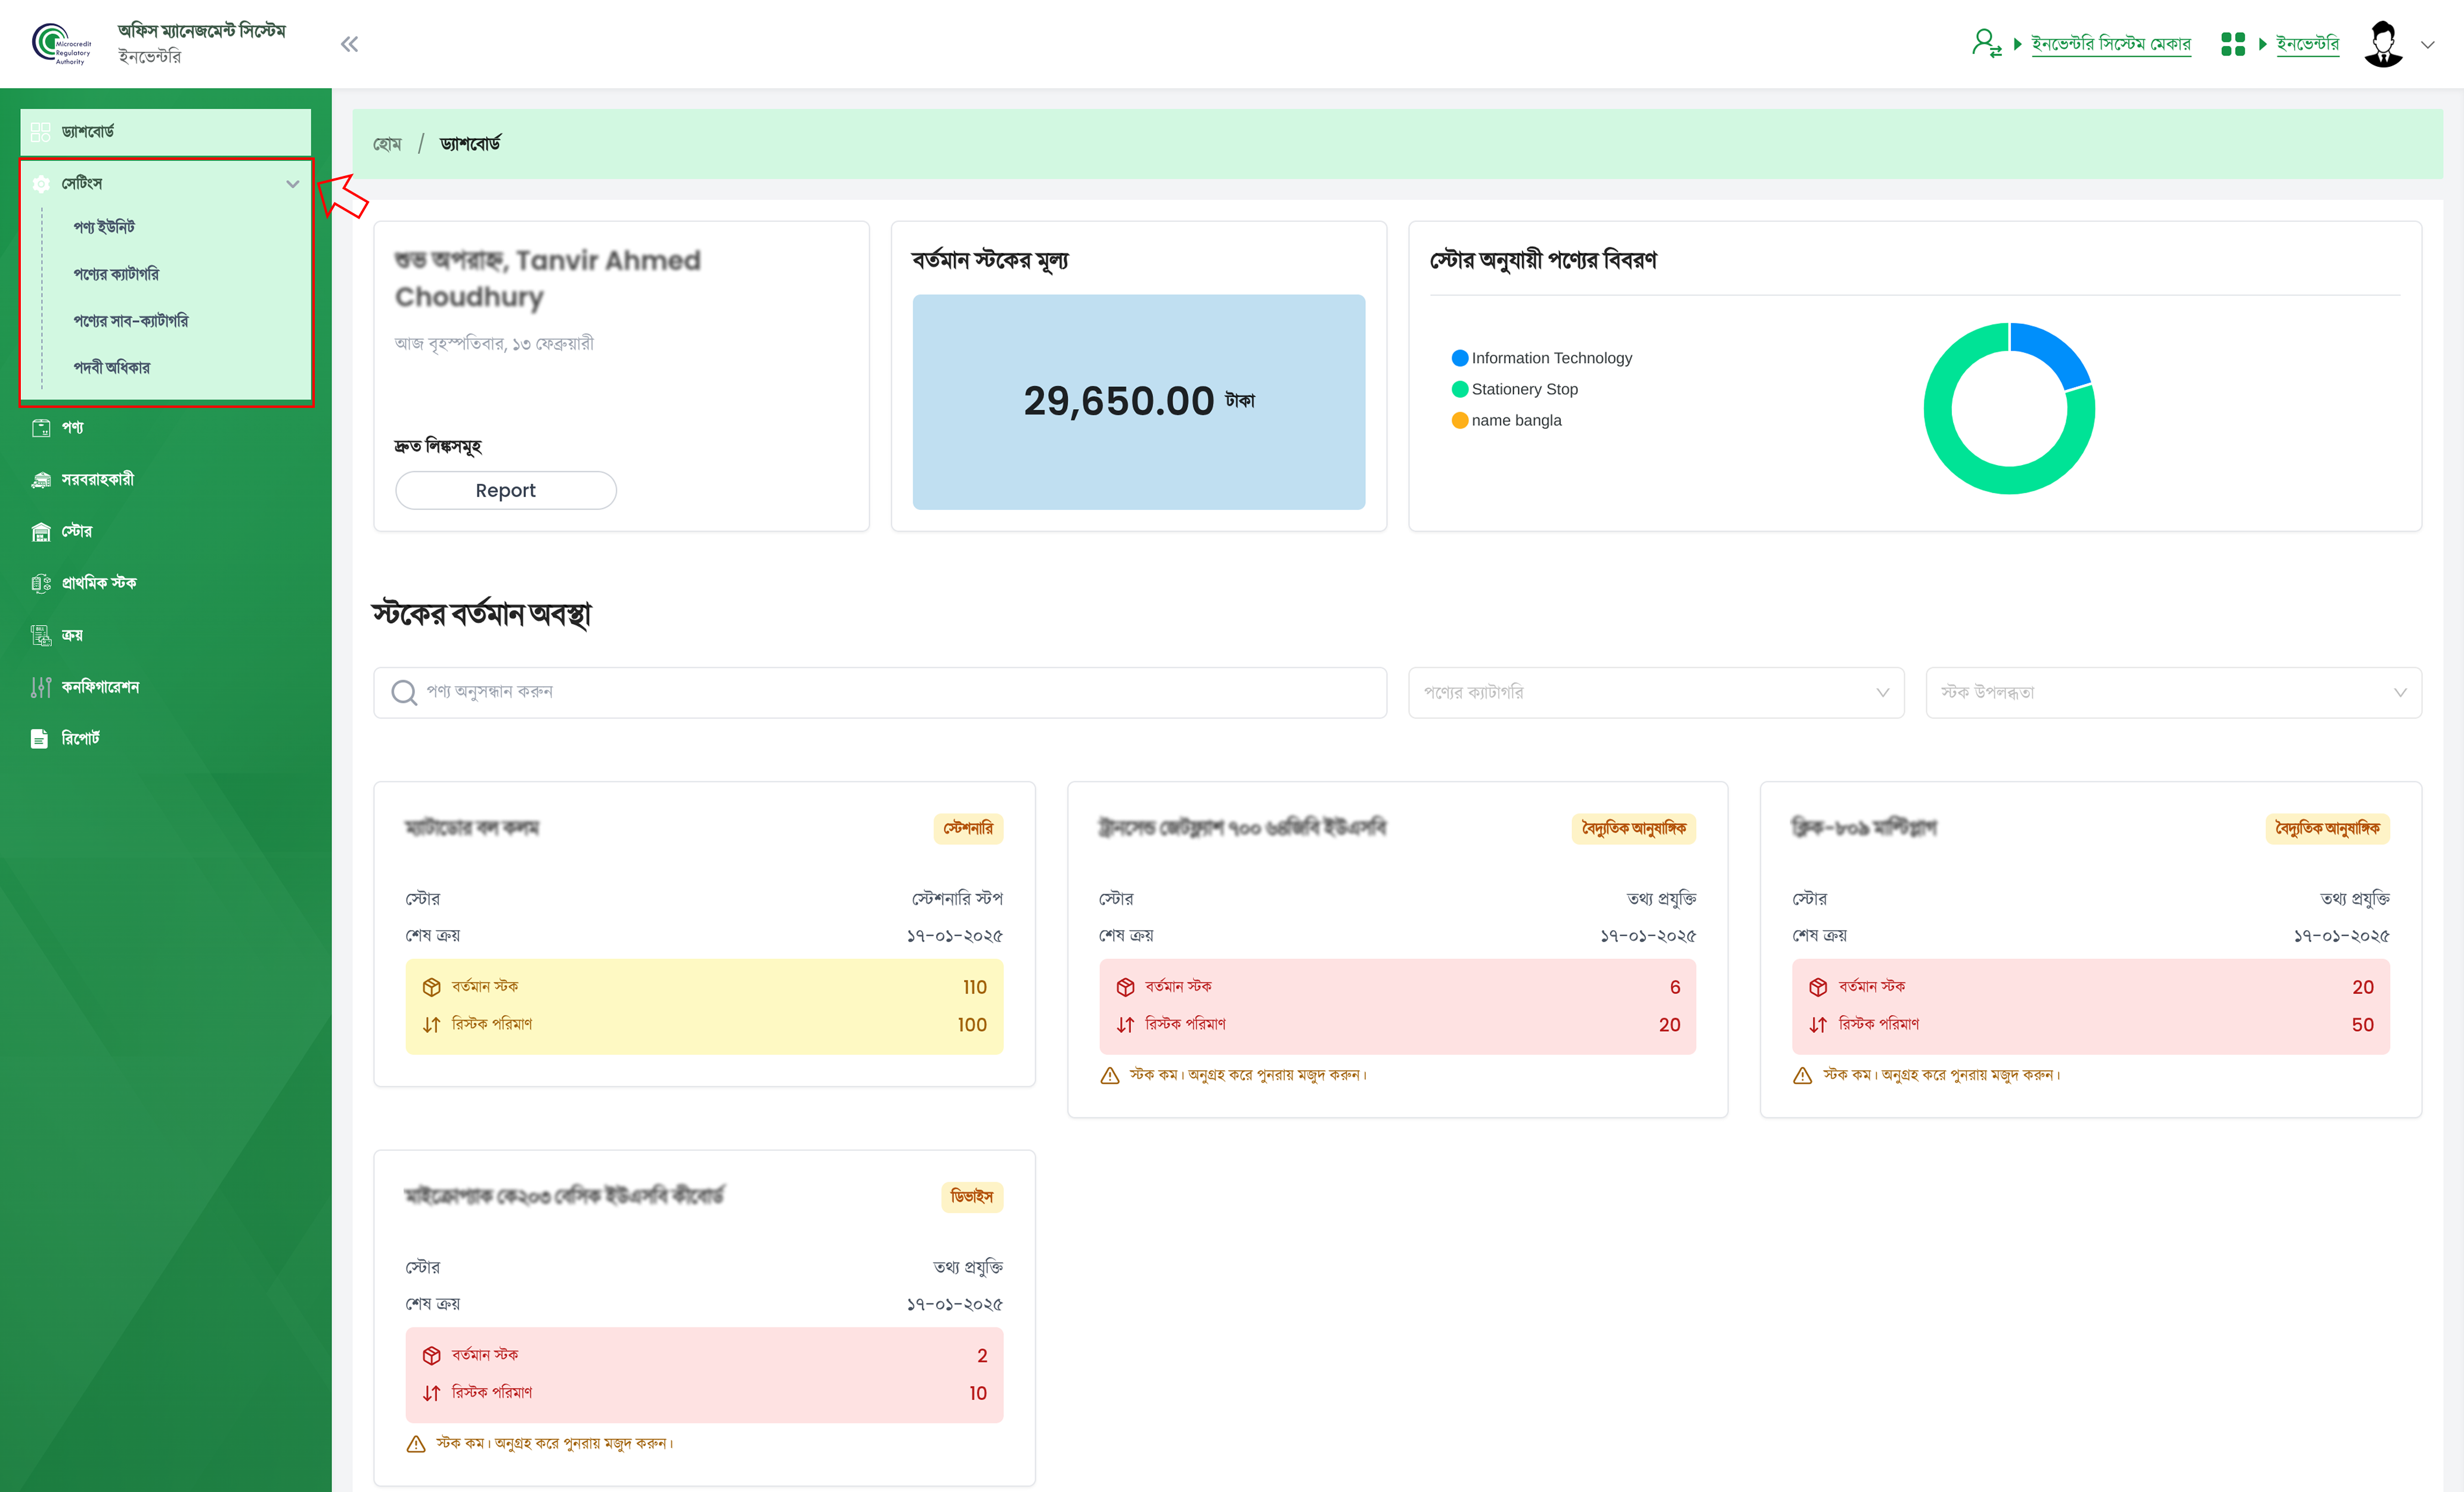
Task: Click the four-squares module icon in header
Action: pyautogui.click(x=2232, y=44)
